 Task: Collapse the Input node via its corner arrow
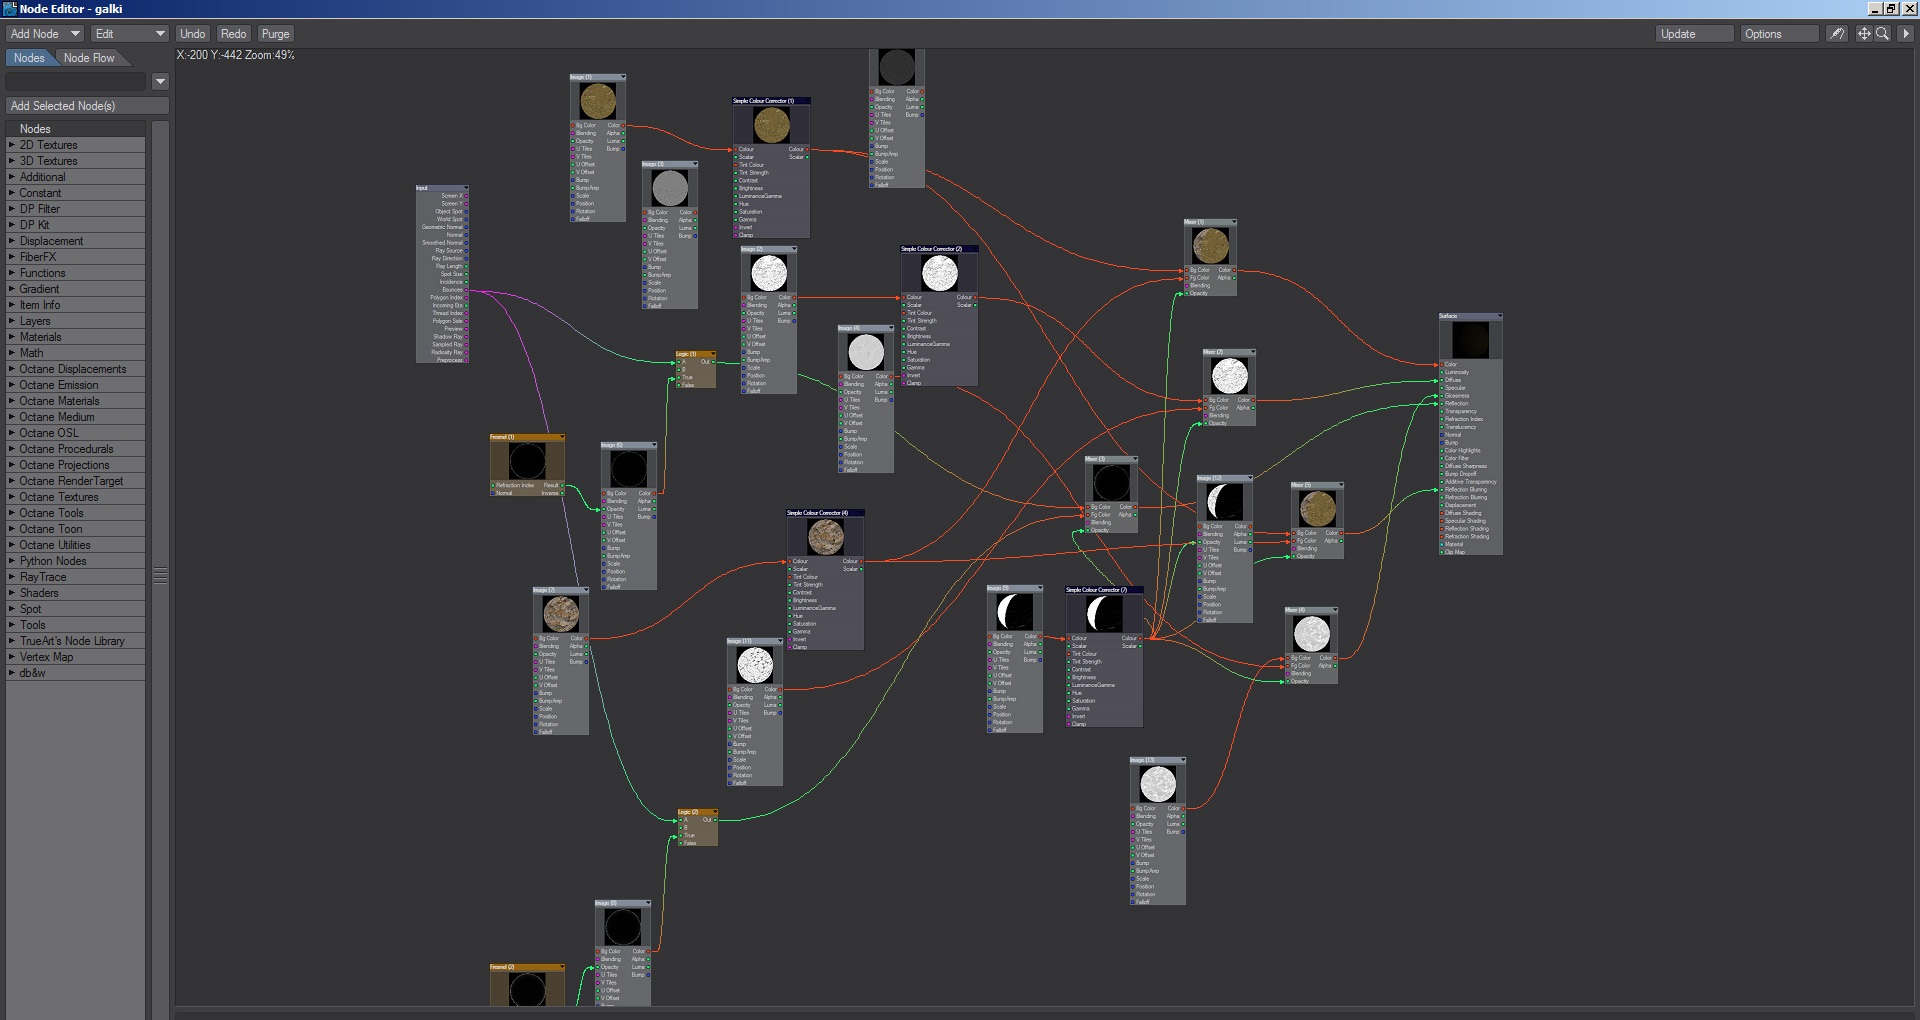(x=465, y=188)
